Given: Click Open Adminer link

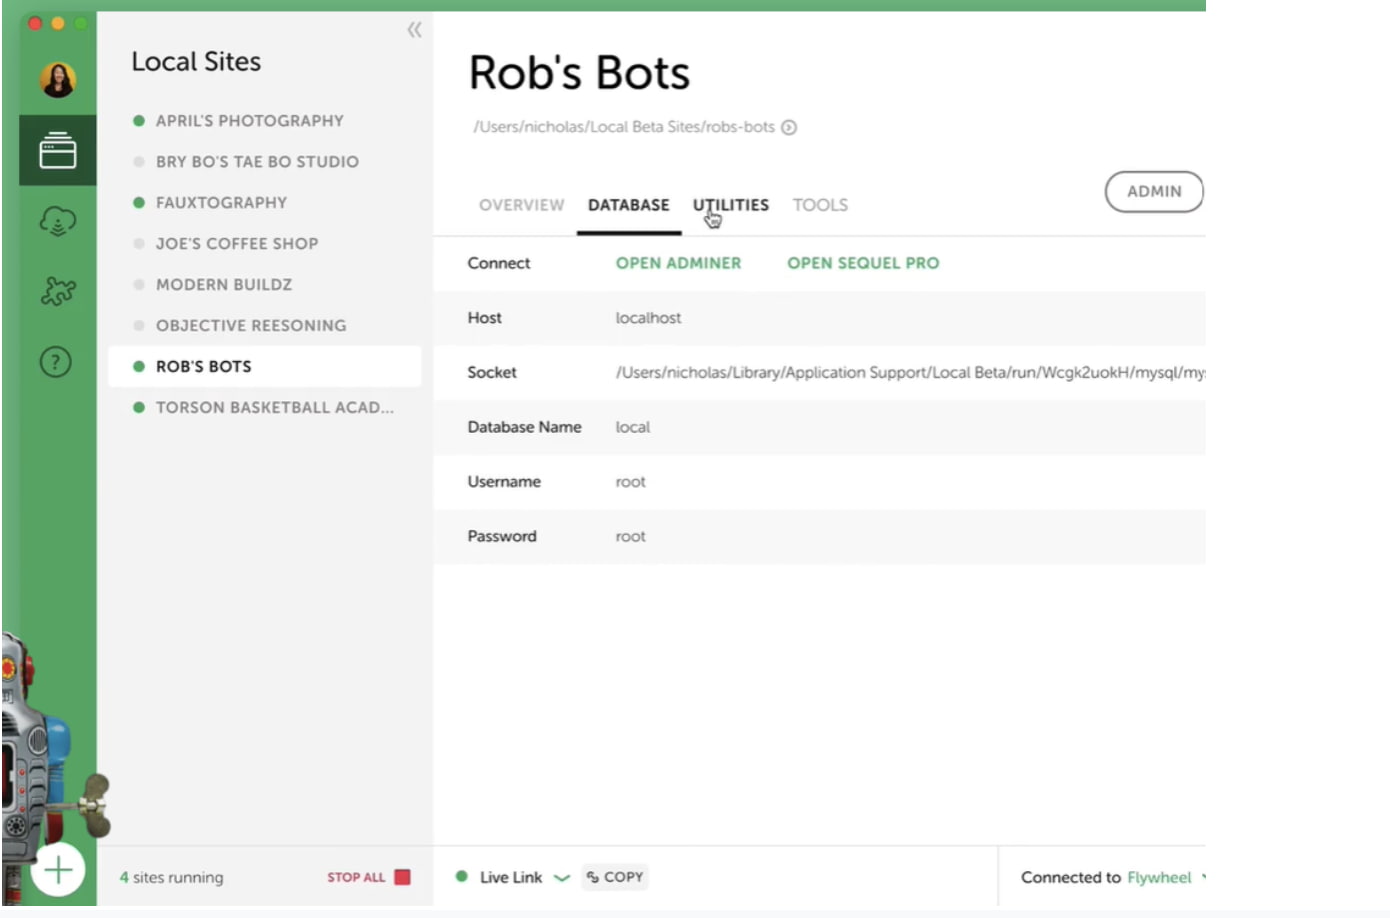Looking at the screenshot, I should coord(678,263).
